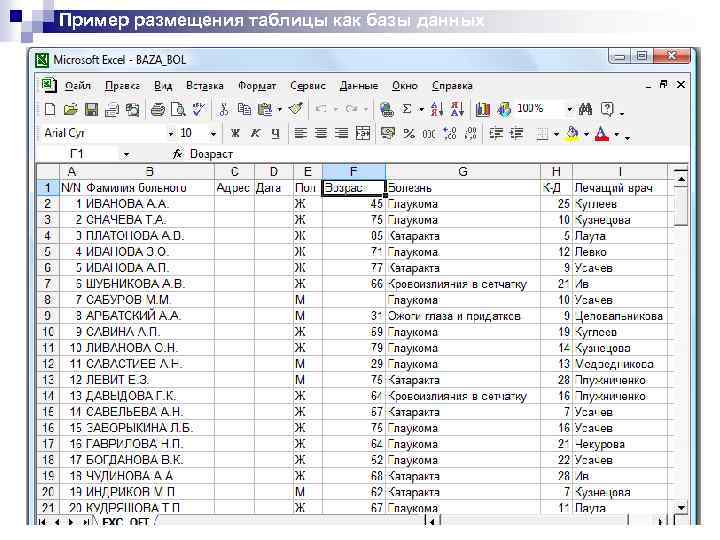Open the Формат menu
720x540 pixels.
[257, 86]
